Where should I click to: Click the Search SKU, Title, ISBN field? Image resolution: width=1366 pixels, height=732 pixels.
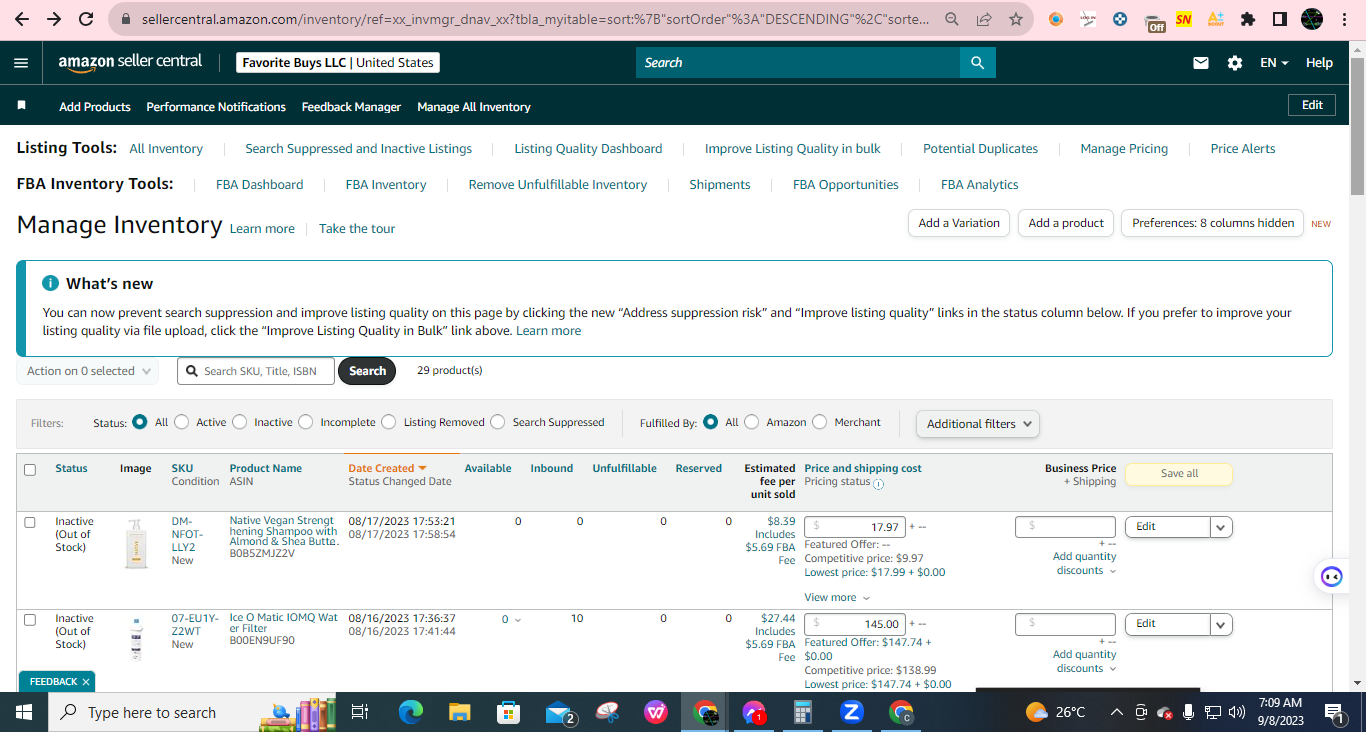256,371
